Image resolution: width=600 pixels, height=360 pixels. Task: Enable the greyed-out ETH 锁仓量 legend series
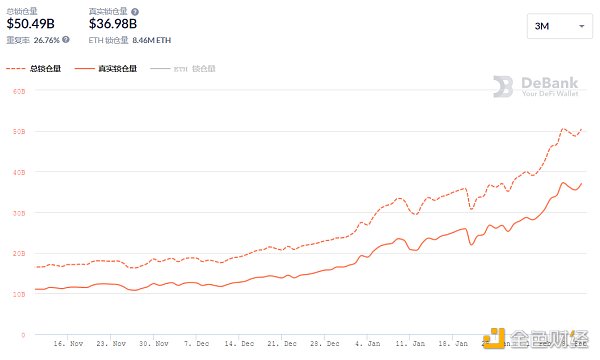click(183, 69)
